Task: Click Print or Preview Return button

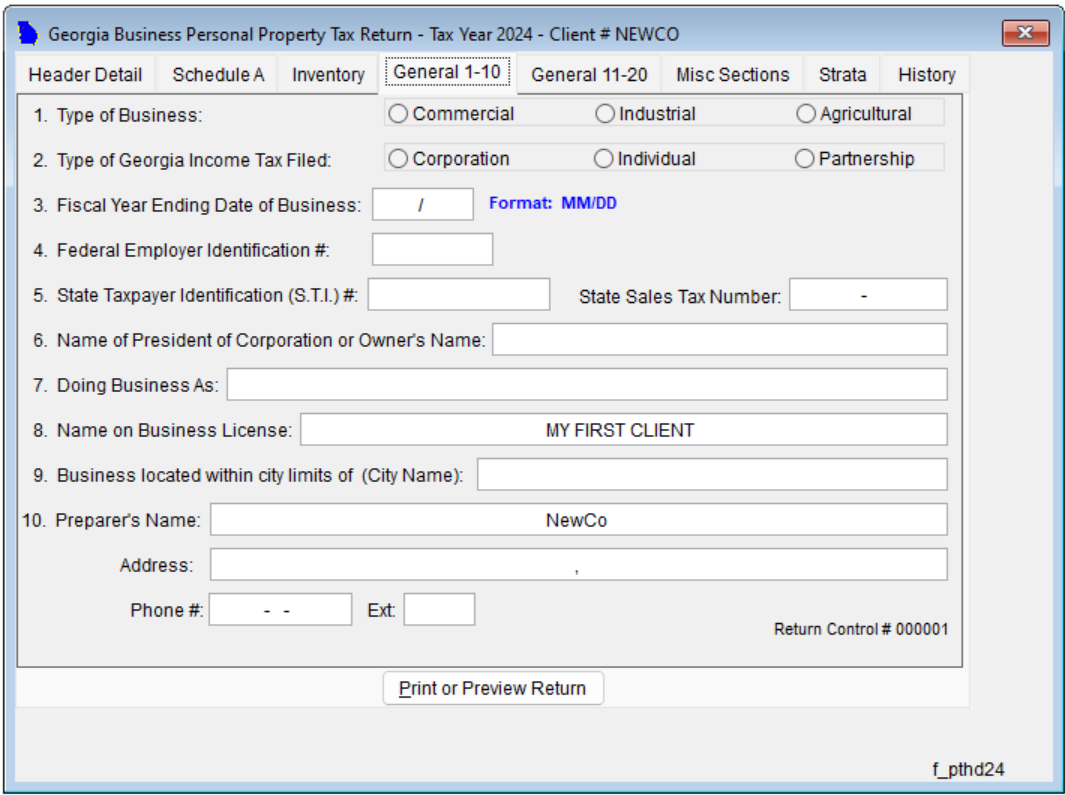Action: click(x=493, y=688)
